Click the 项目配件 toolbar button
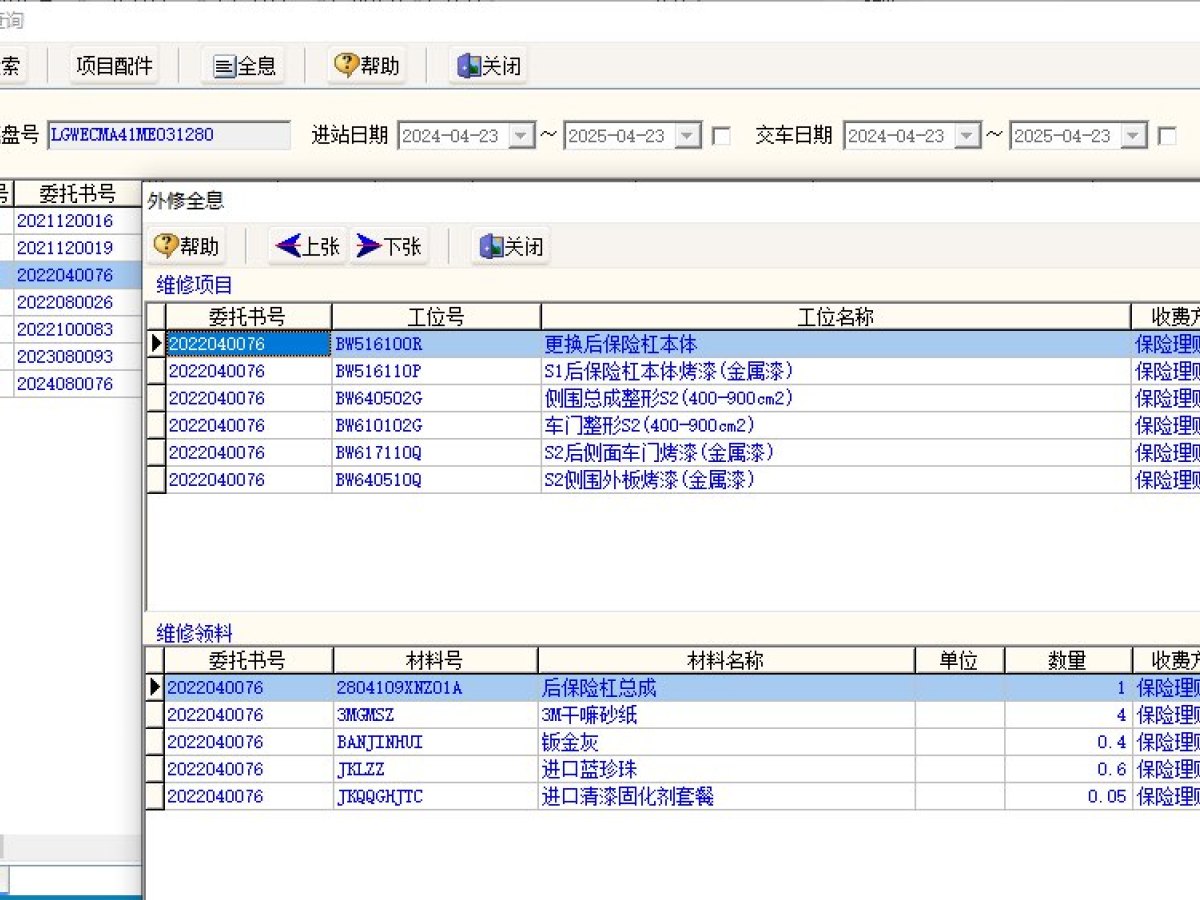 coord(115,66)
